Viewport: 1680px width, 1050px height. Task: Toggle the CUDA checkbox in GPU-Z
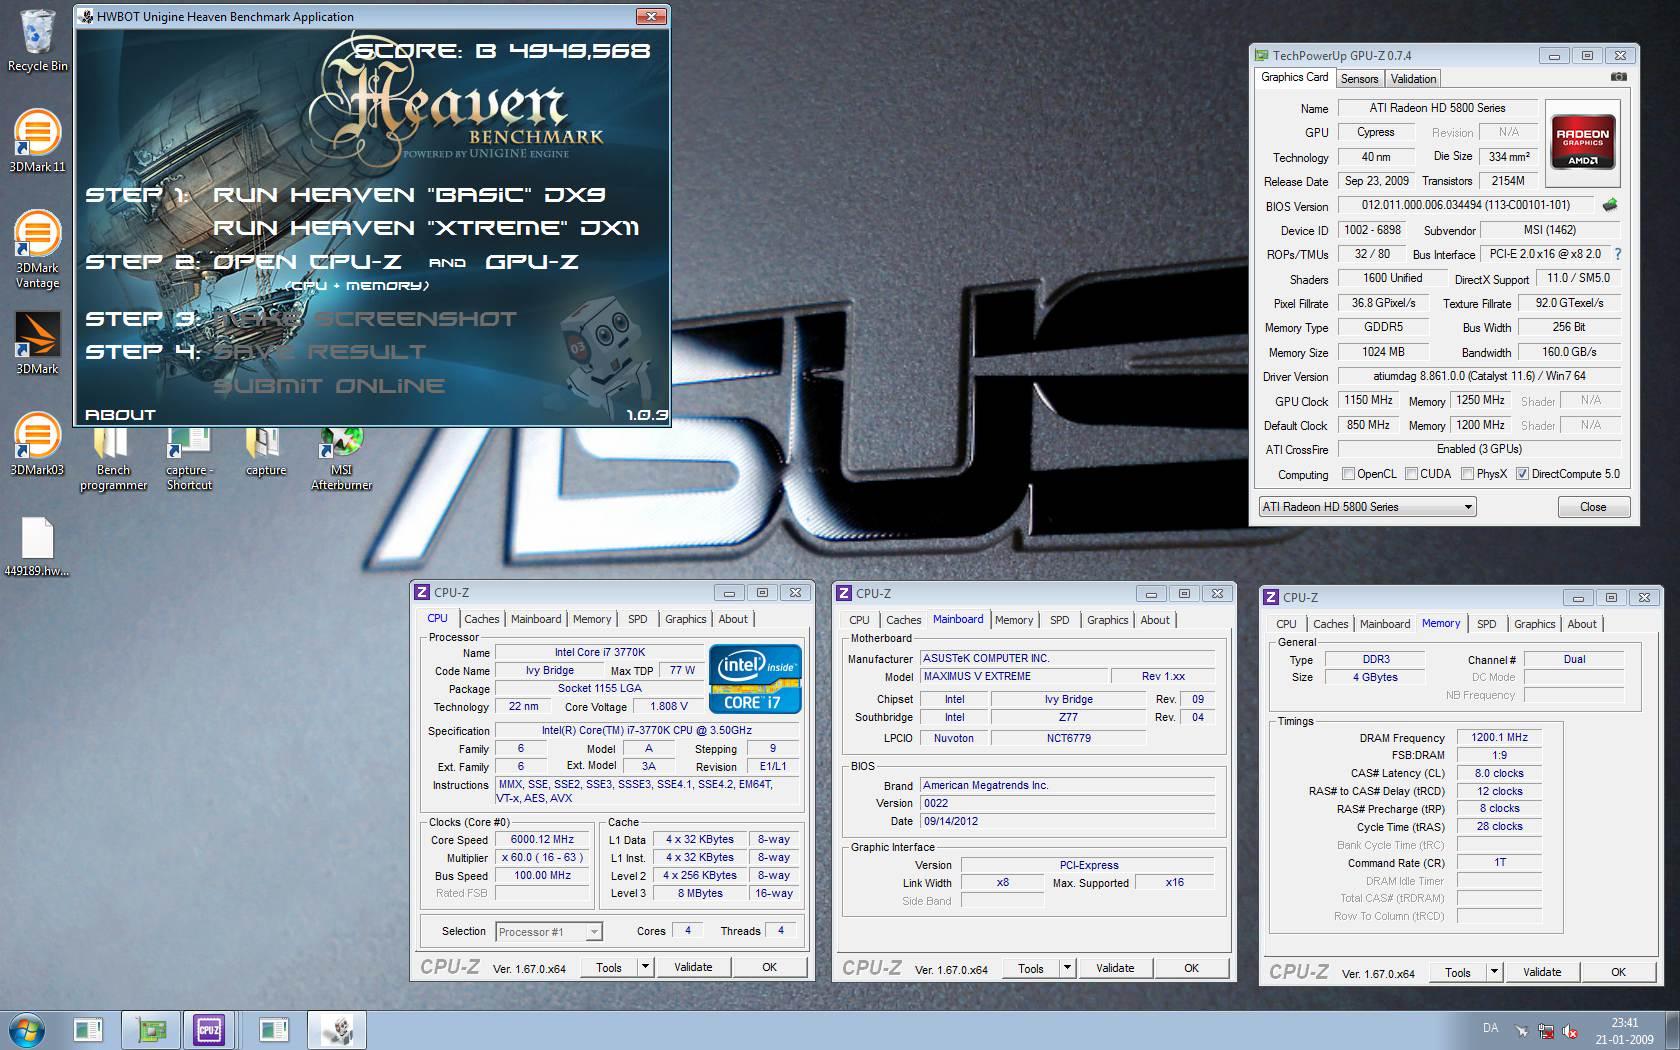point(1411,474)
